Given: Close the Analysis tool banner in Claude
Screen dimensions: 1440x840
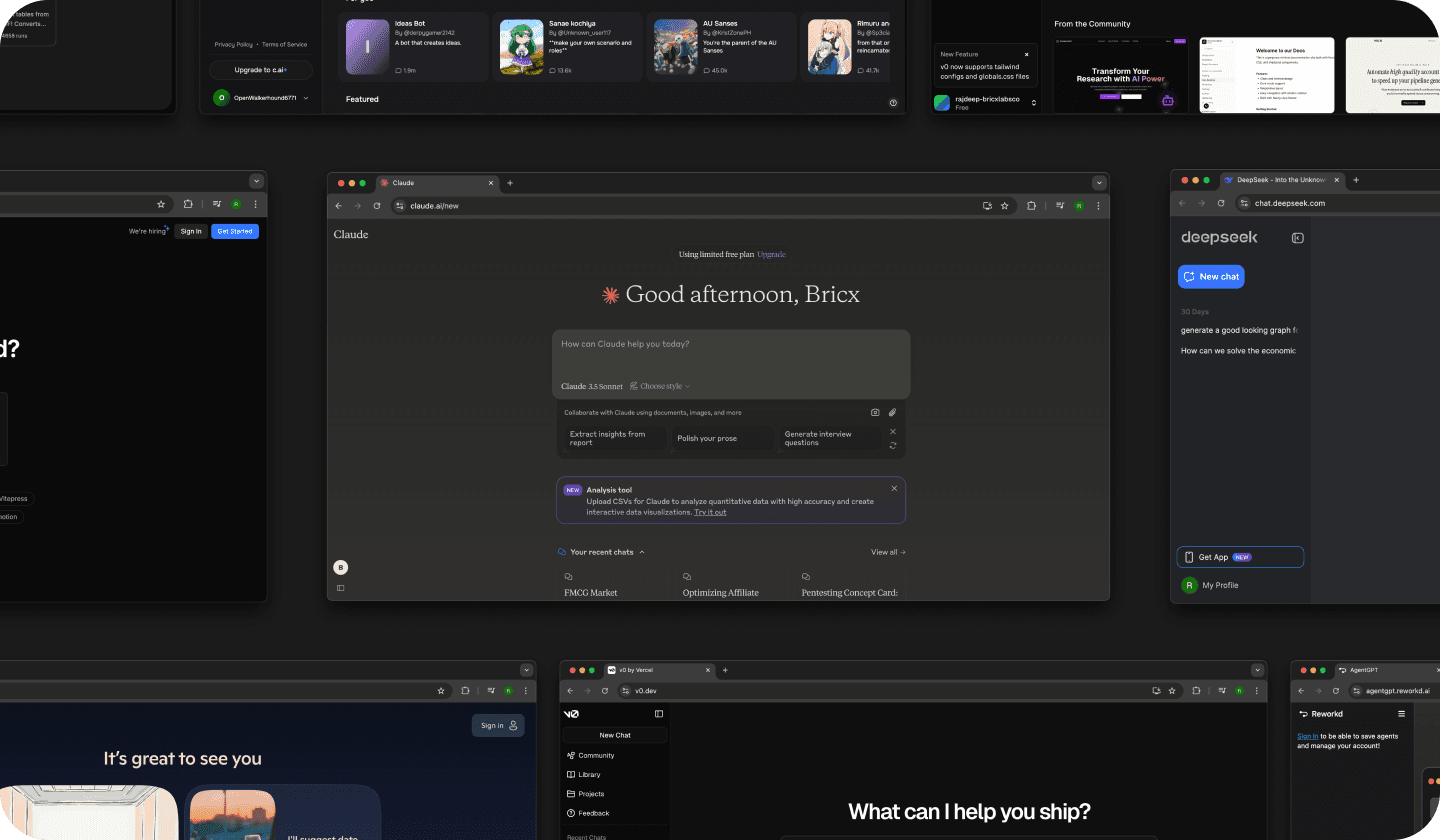Looking at the screenshot, I should 894,488.
